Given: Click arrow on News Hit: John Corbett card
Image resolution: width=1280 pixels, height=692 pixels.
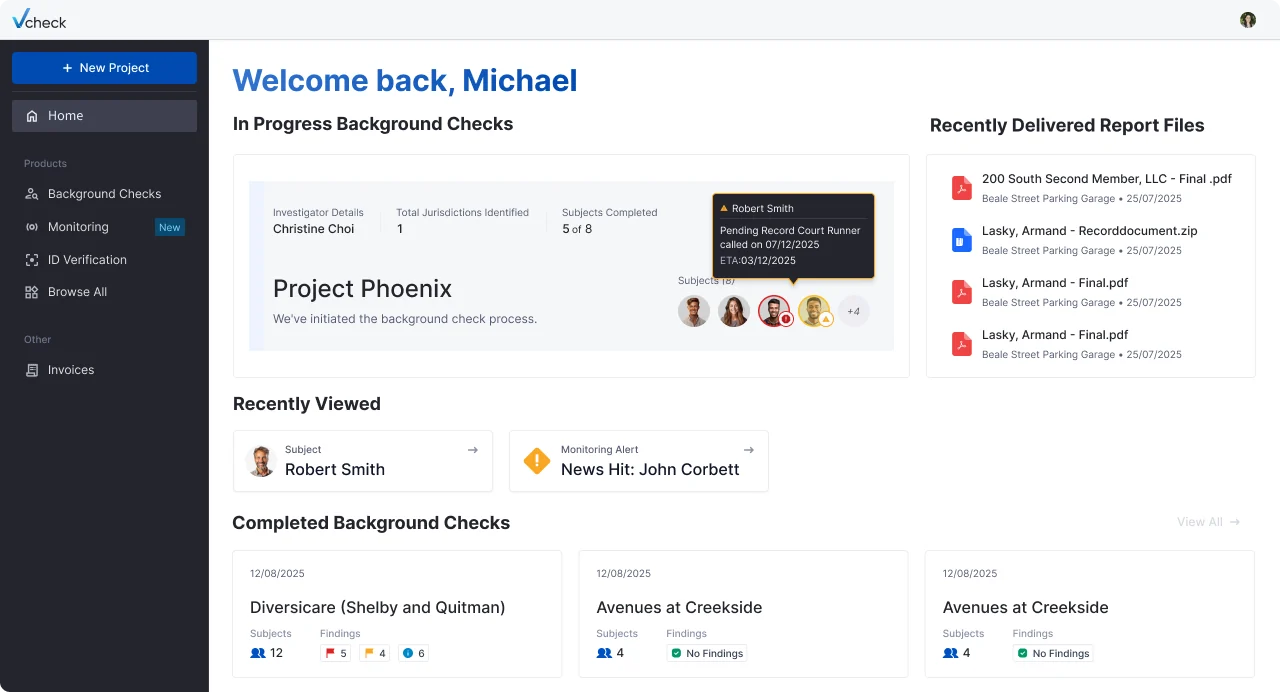Looking at the screenshot, I should [x=749, y=450].
